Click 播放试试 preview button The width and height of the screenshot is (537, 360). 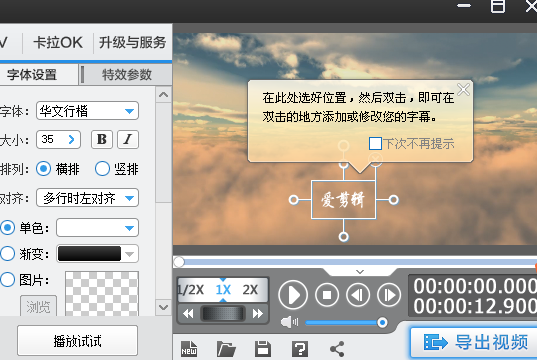77,341
